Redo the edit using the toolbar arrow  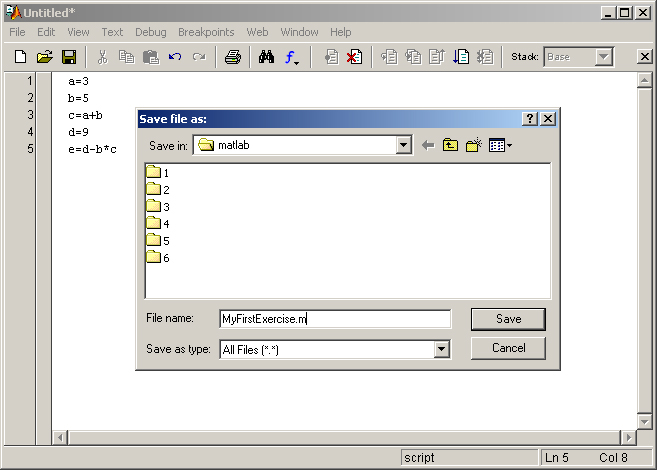pyautogui.click(x=199, y=57)
